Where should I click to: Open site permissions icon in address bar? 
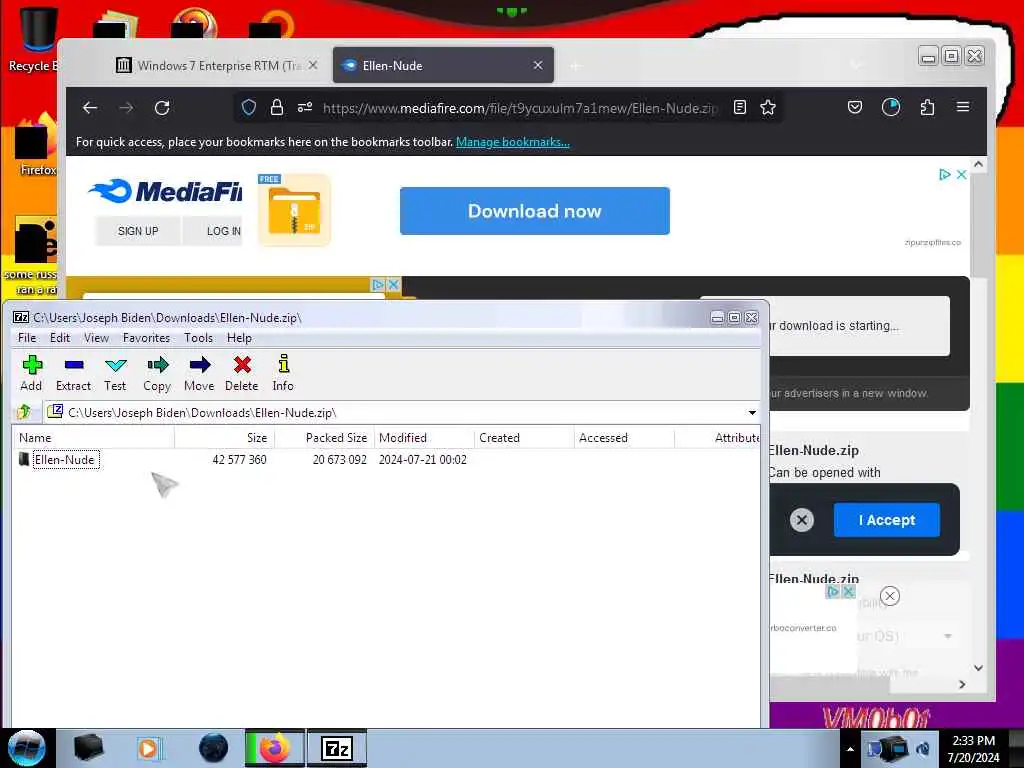point(305,108)
